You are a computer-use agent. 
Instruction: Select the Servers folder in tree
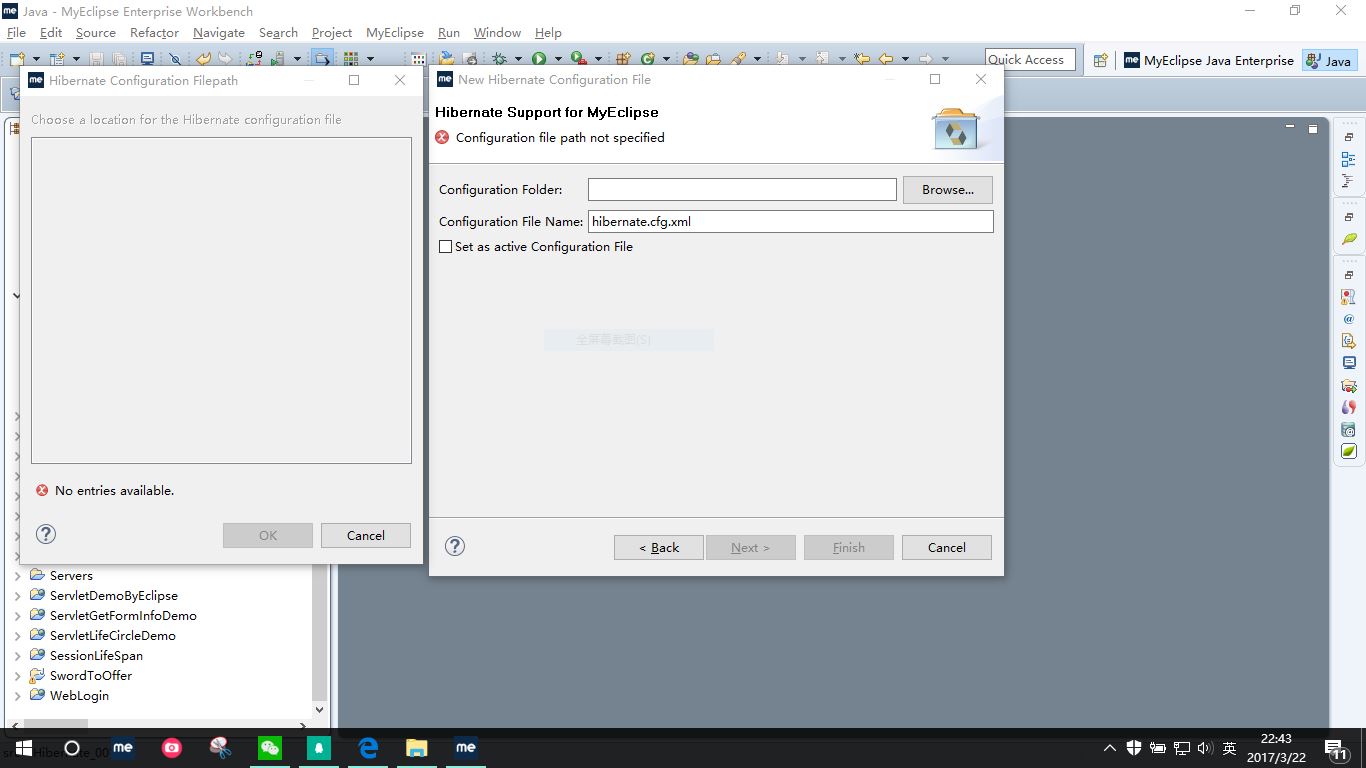(71, 576)
